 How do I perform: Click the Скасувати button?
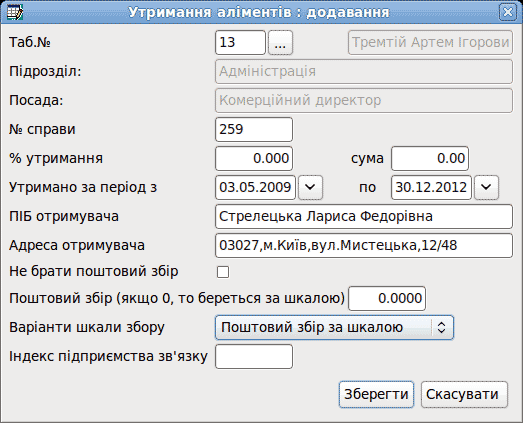coord(464,395)
